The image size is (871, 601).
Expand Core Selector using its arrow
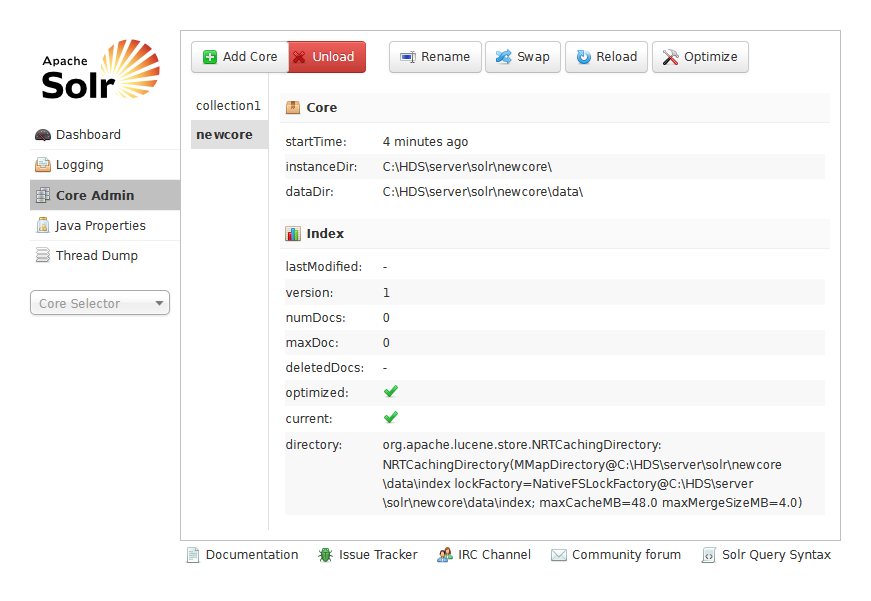coord(159,303)
